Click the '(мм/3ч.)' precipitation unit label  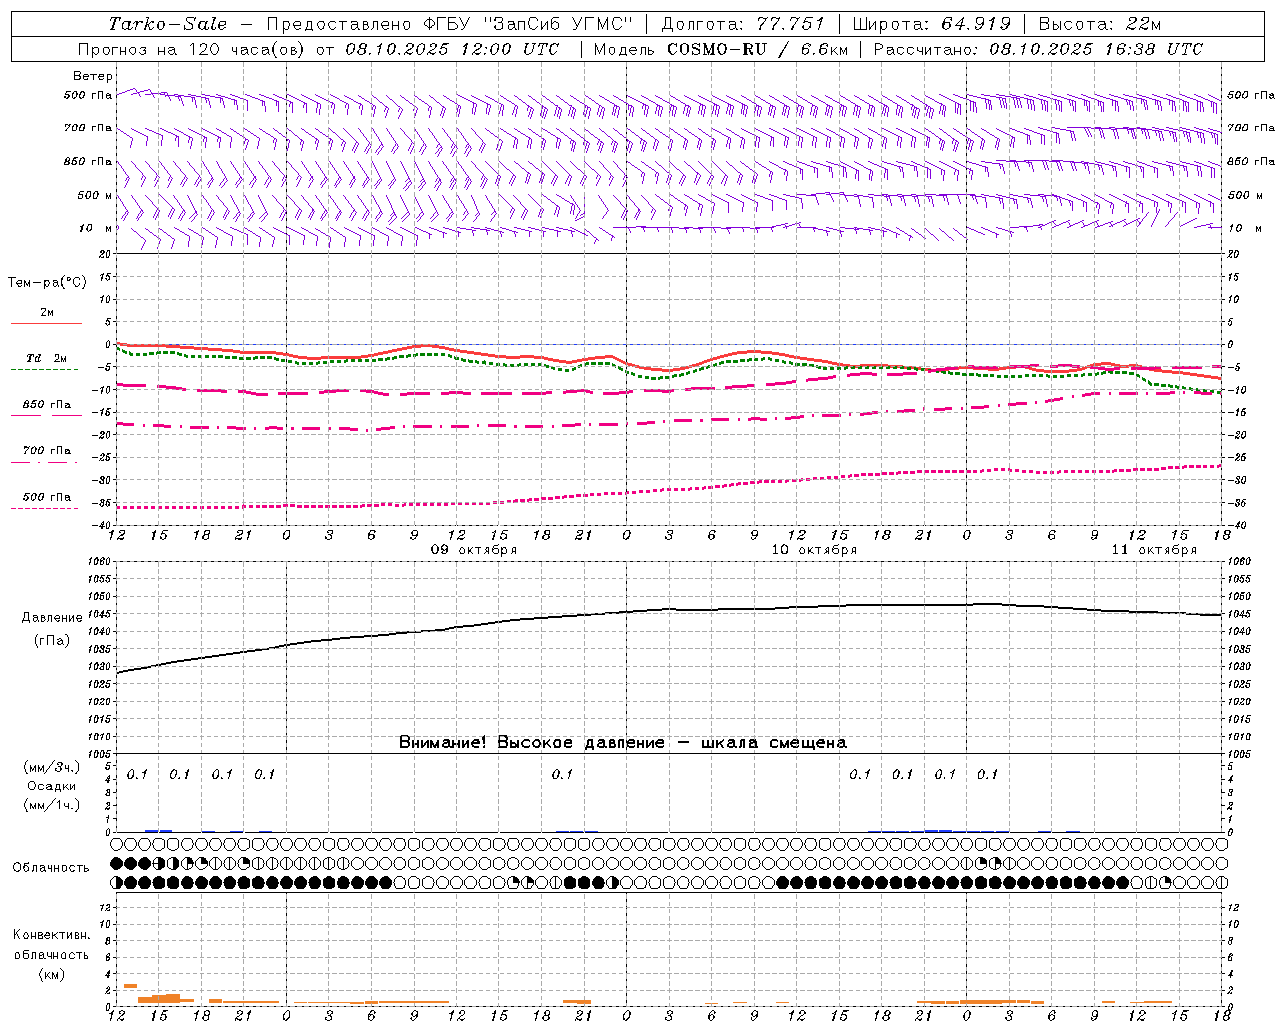point(52,767)
